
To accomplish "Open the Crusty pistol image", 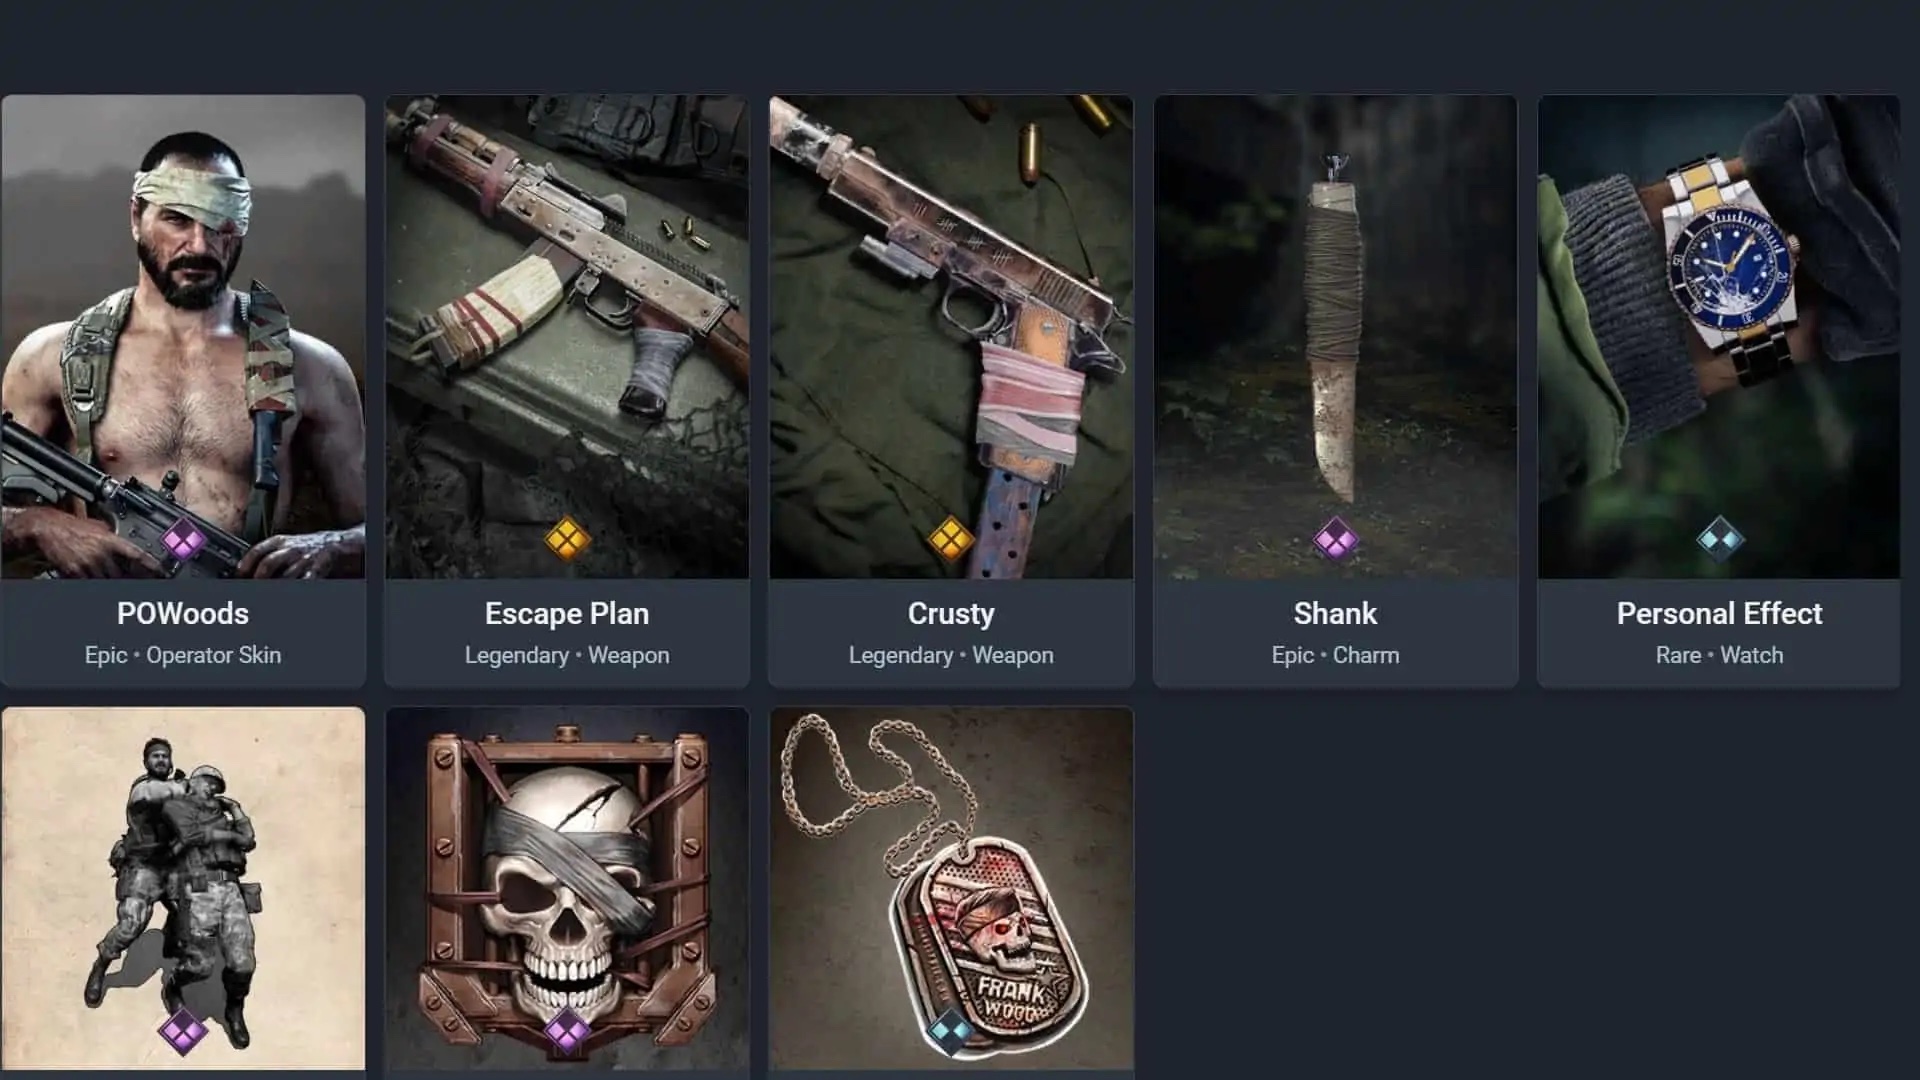I will (x=951, y=337).
